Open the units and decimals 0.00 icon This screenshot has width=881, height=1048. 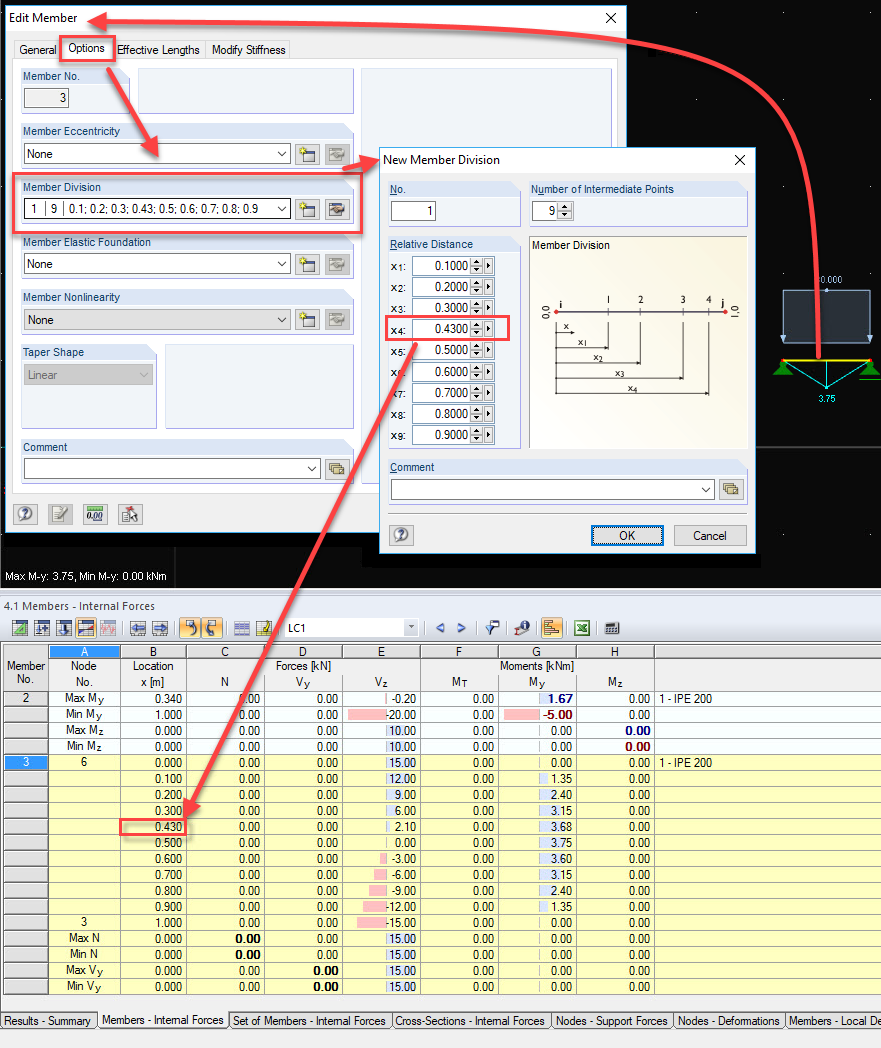(x=95, y=514)
